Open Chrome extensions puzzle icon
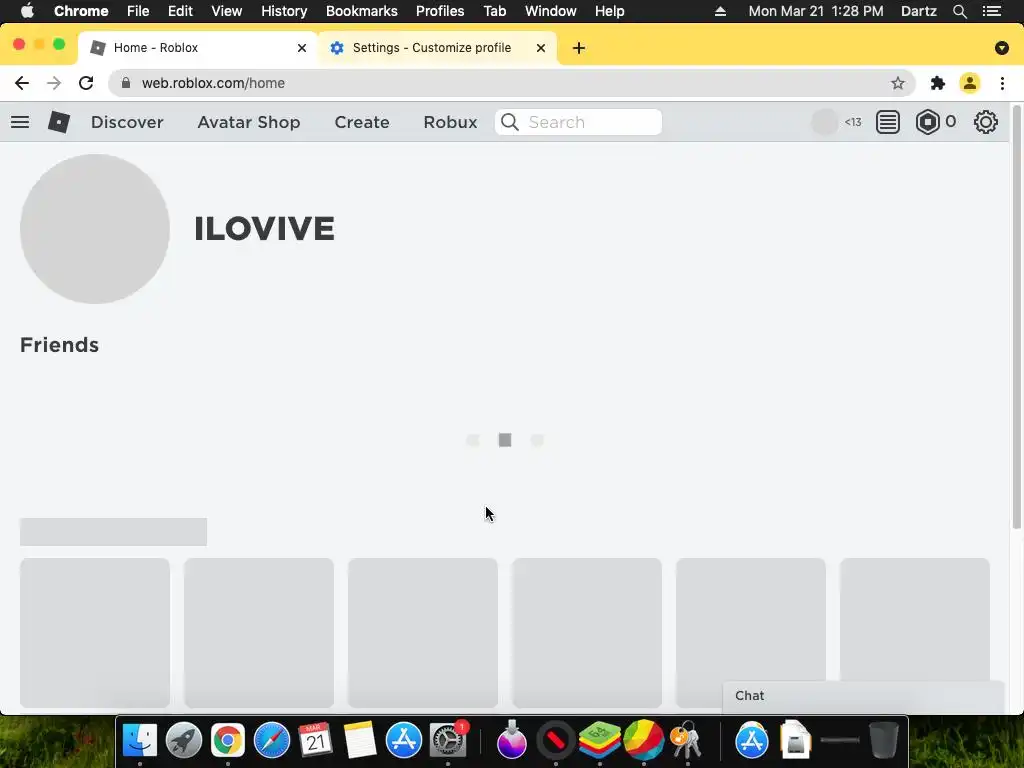Image resolution: width=1024 pixels, height=768 pixels. click(x=938, y=83)
